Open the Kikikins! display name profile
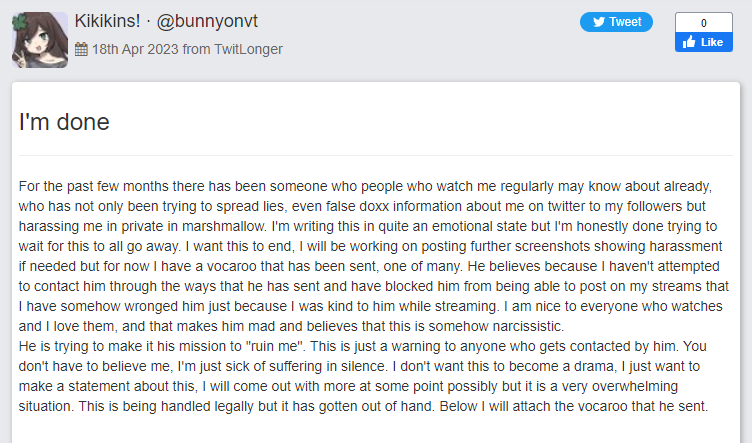The image size is (752, 443). coord(107,21)
